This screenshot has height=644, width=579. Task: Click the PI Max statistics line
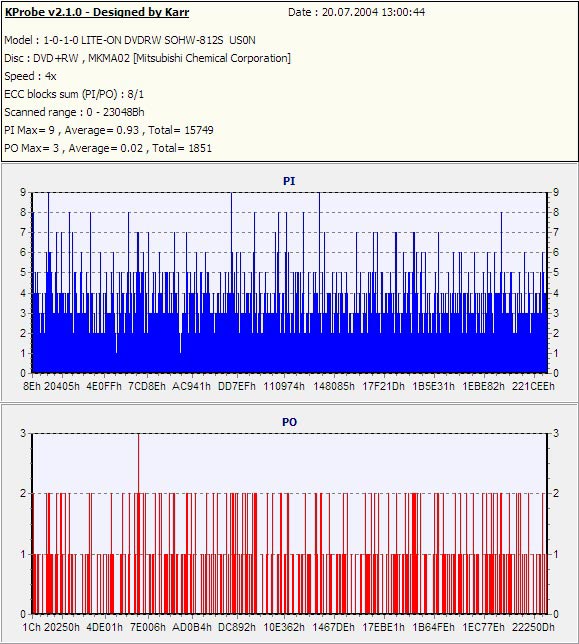coord(109,130)
